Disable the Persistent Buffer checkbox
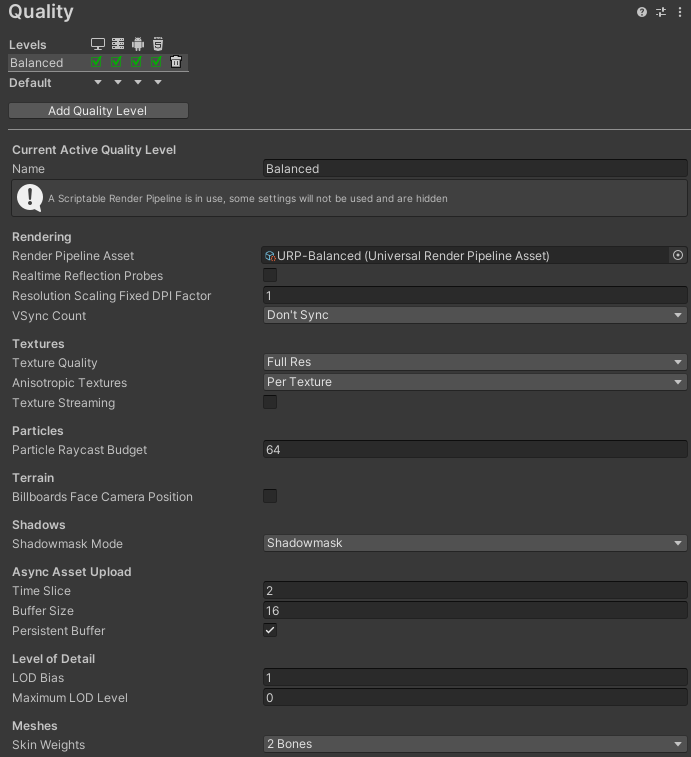 [x=270, y=630]
